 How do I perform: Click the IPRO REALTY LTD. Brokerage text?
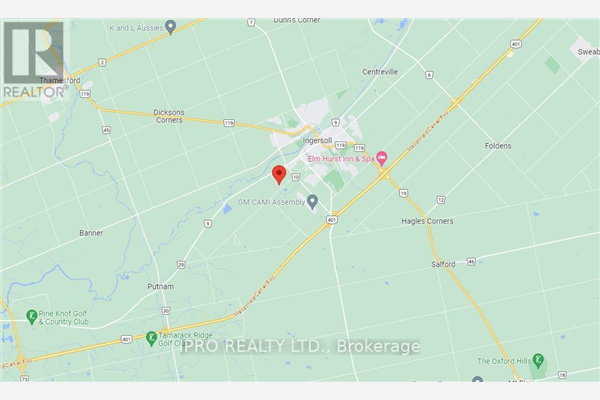(x=300, y=346)
